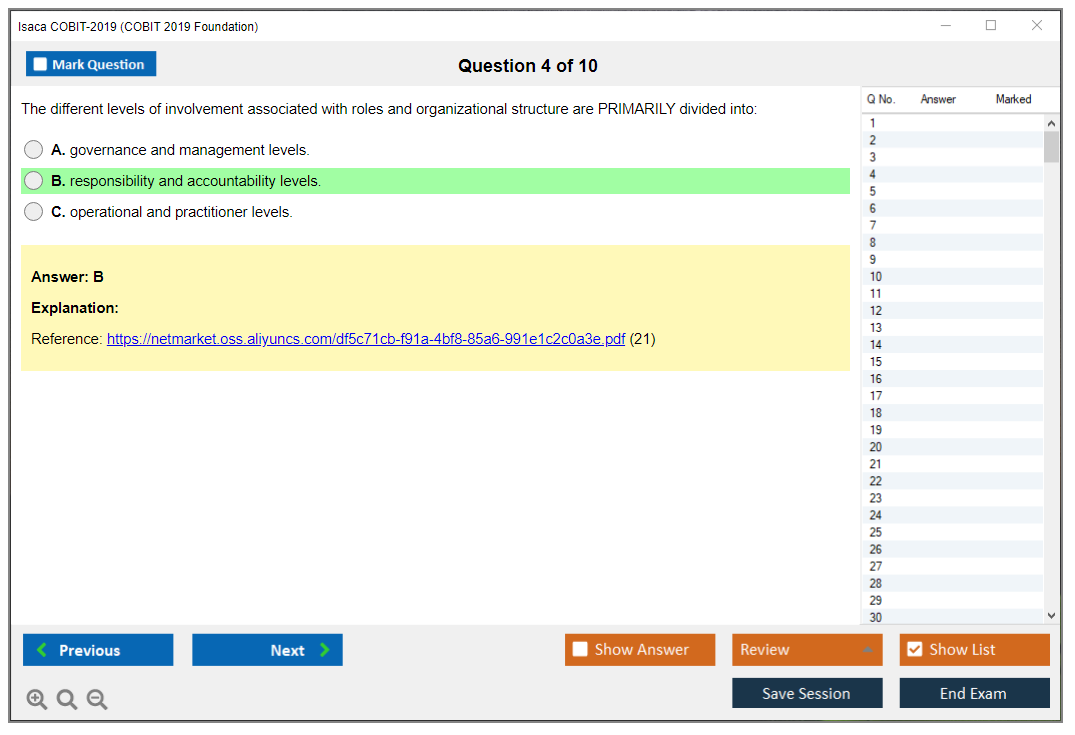Go to the Next question
The image size is (1075, 735).
[x=267, y=650]
